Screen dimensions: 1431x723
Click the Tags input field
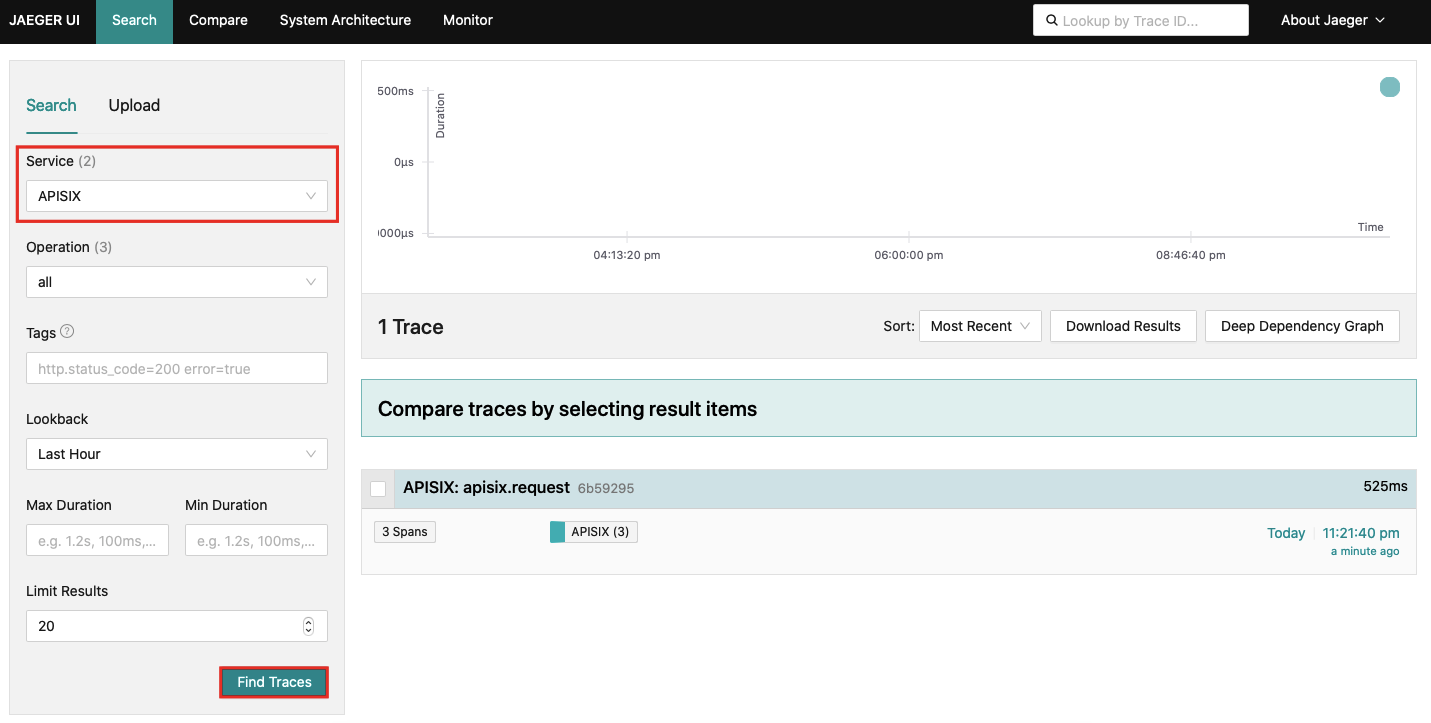[177, 368]
